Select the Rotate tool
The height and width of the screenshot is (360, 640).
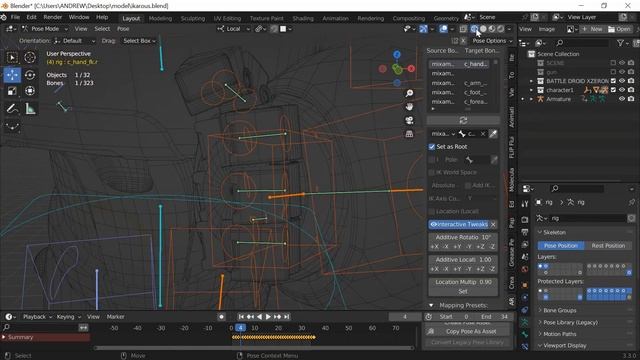30,75
